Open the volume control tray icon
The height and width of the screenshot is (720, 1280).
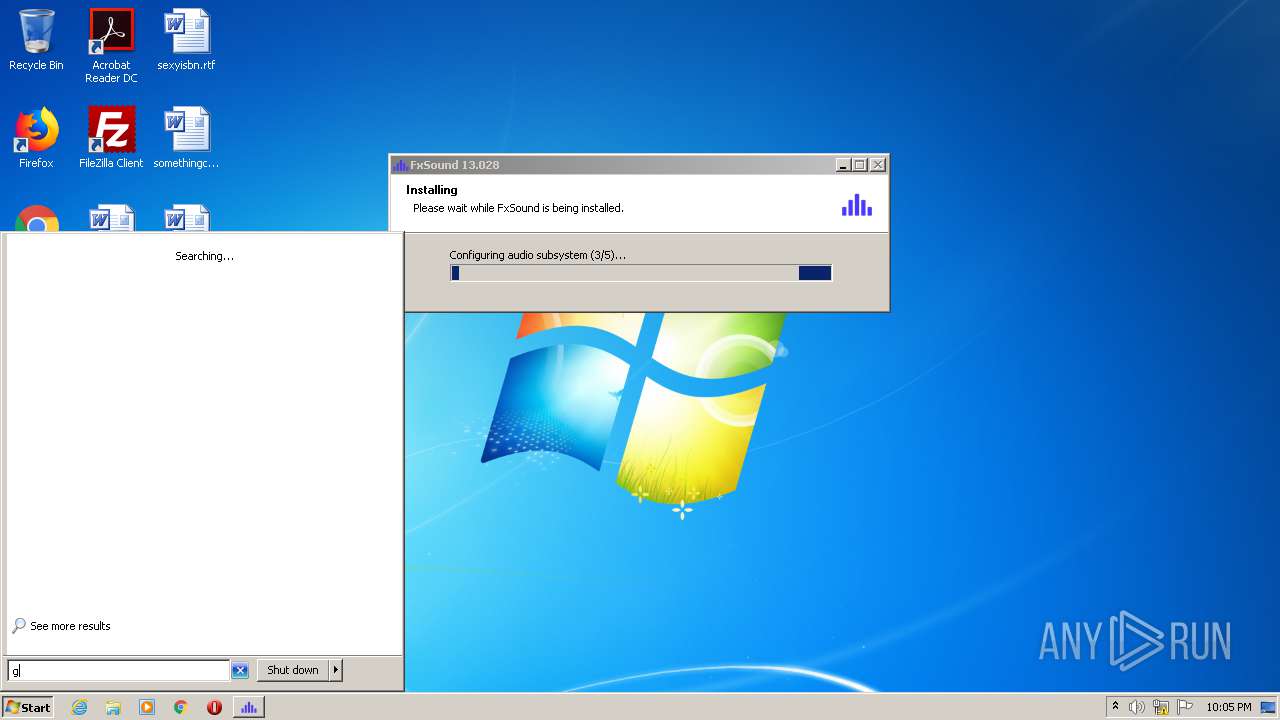point(1137,707)
